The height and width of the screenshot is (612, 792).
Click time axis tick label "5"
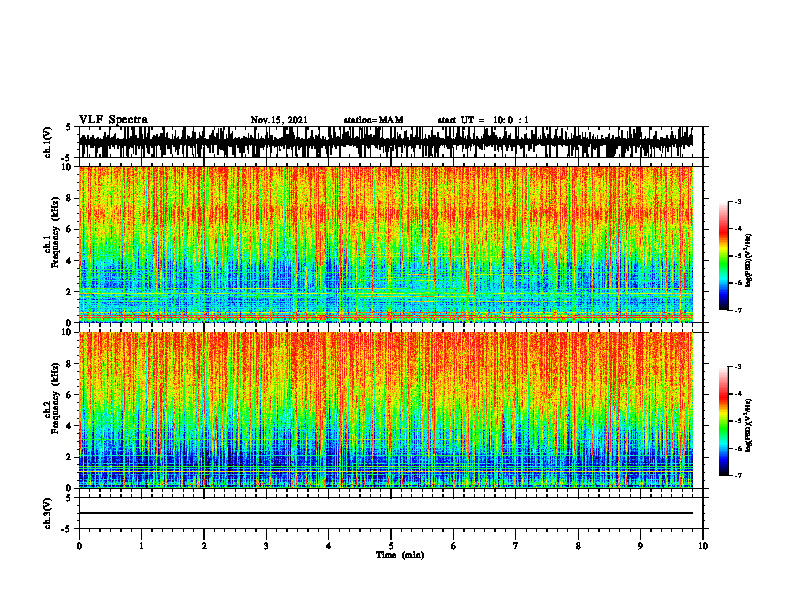coord(391,546)
